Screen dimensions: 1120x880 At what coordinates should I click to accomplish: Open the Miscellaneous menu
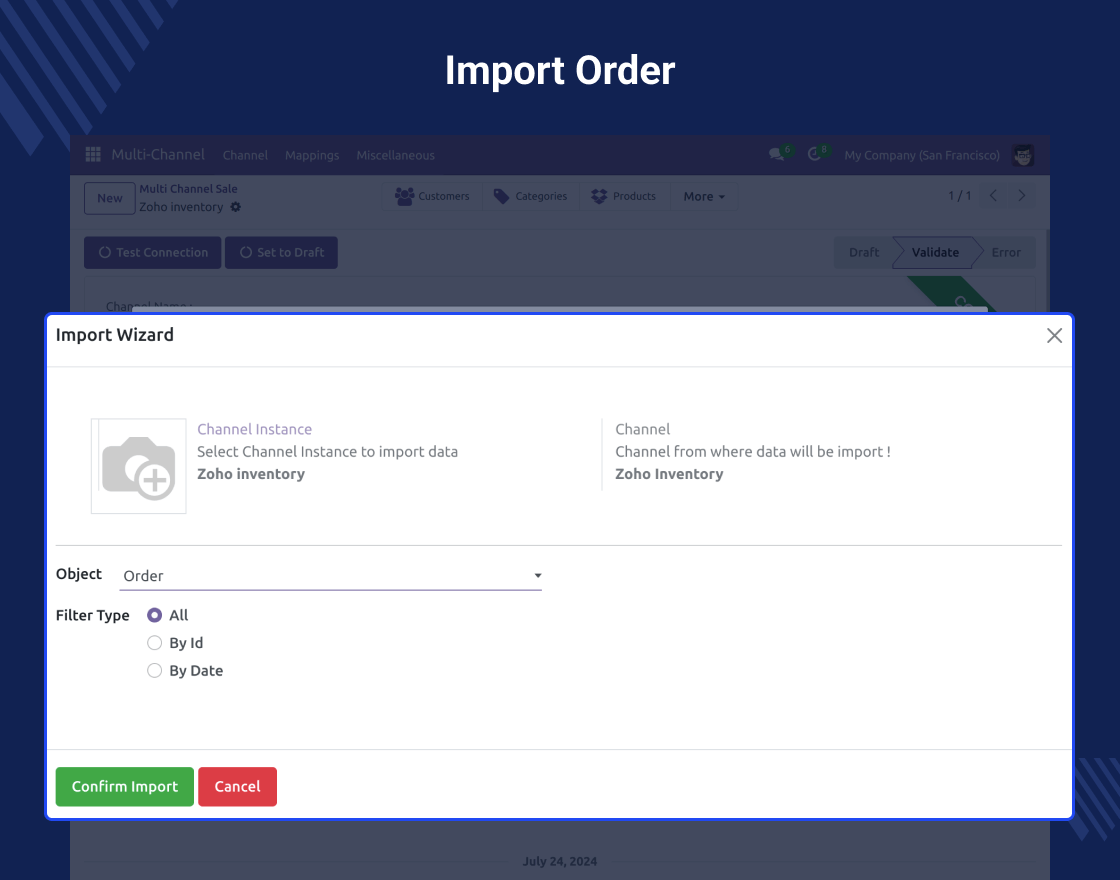395,155
